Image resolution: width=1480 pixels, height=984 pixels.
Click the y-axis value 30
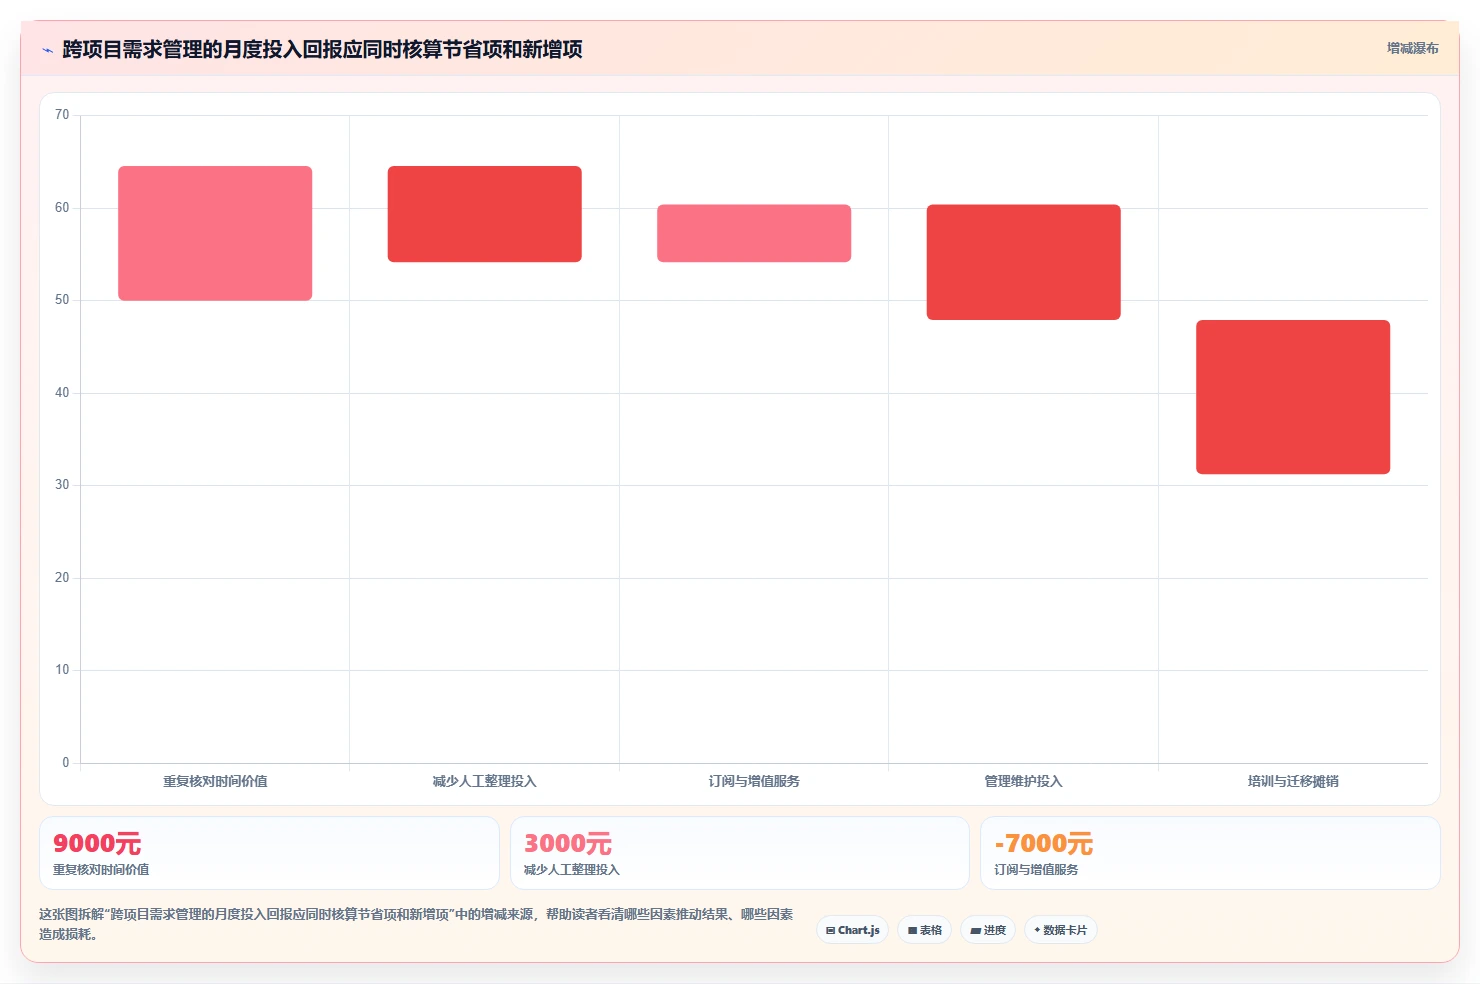[62, 485]
